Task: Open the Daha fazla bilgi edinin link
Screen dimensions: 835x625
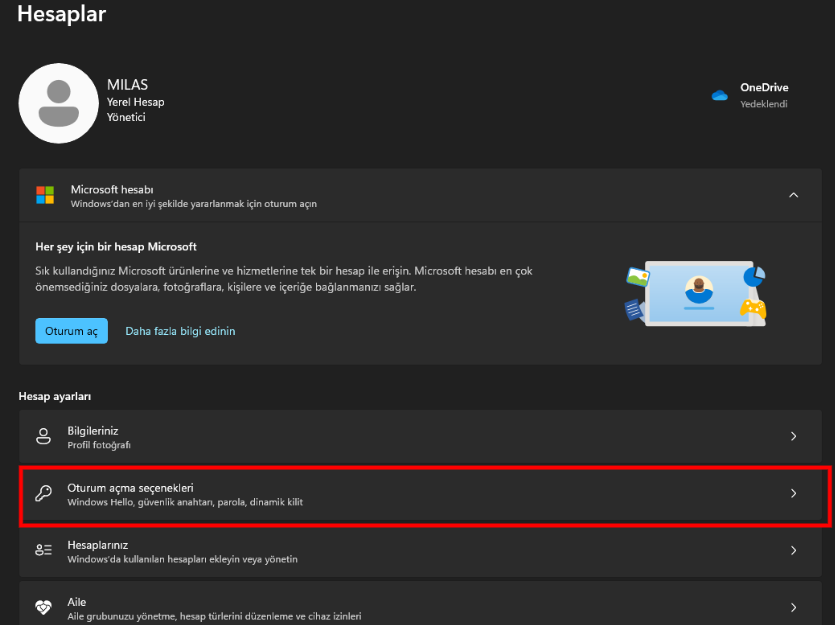Action: (180, 331)
